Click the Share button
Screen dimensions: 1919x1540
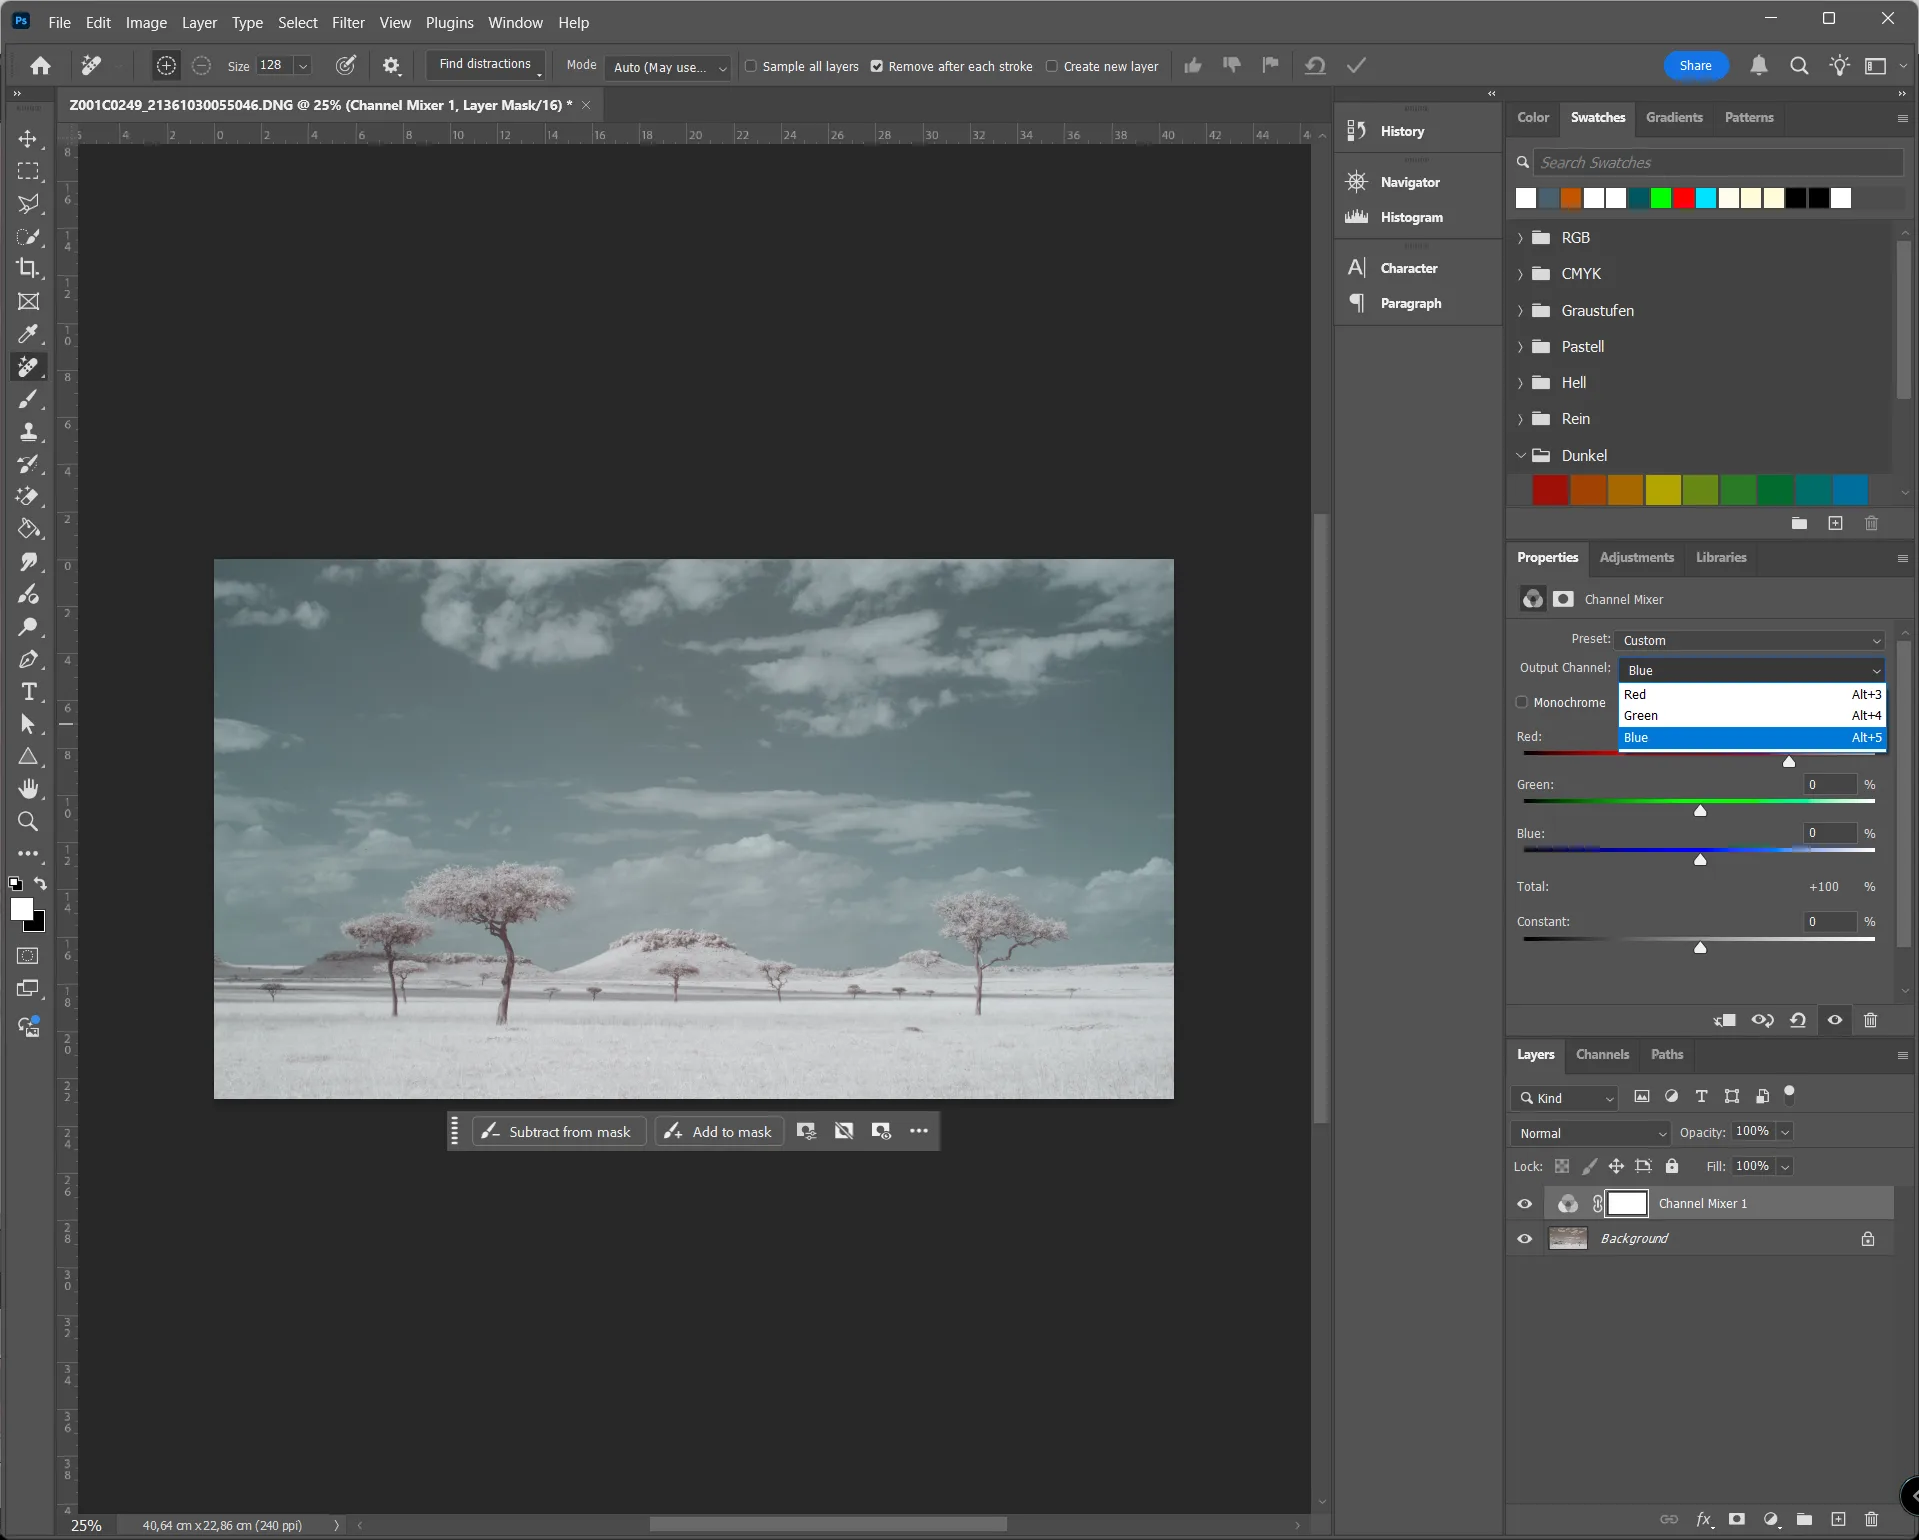tap(1695, 66)
